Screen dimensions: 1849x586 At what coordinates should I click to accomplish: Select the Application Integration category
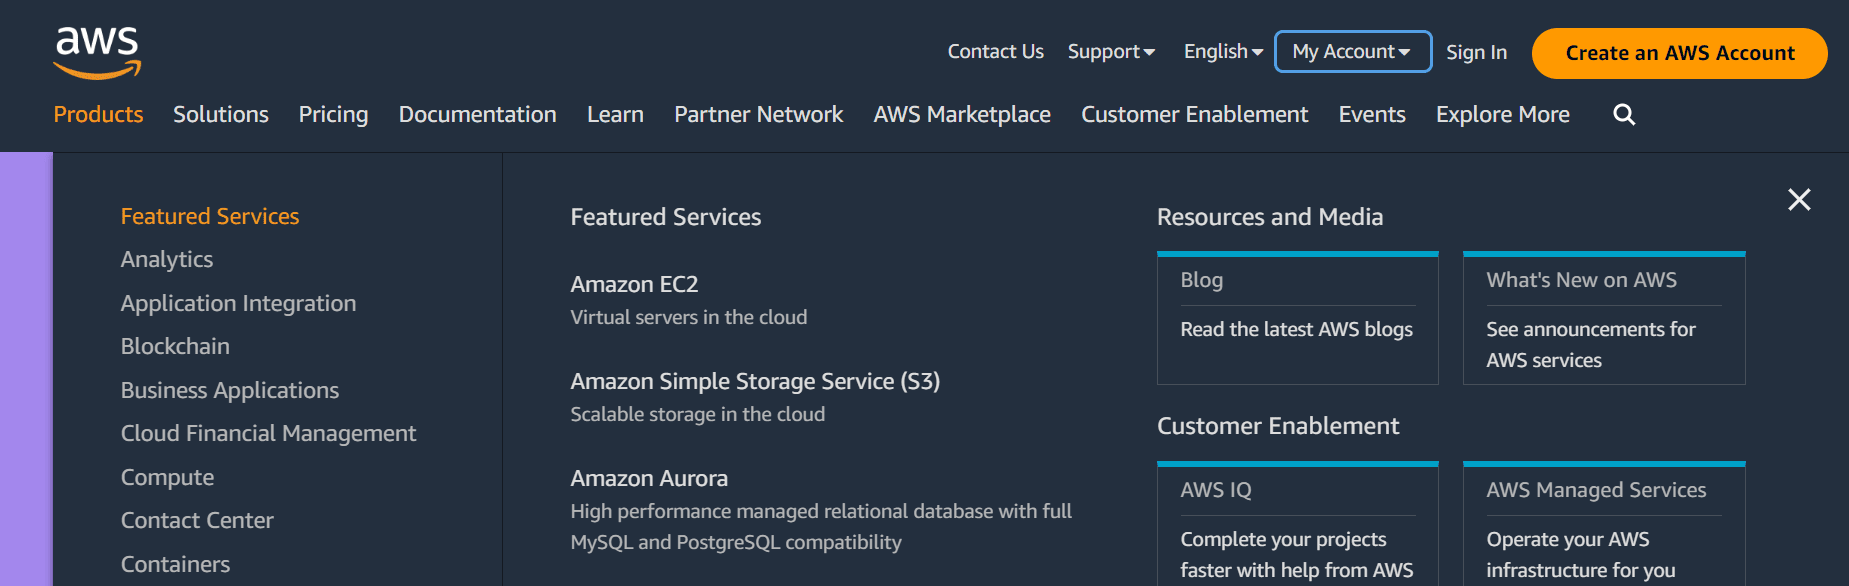tap(238, 304)
